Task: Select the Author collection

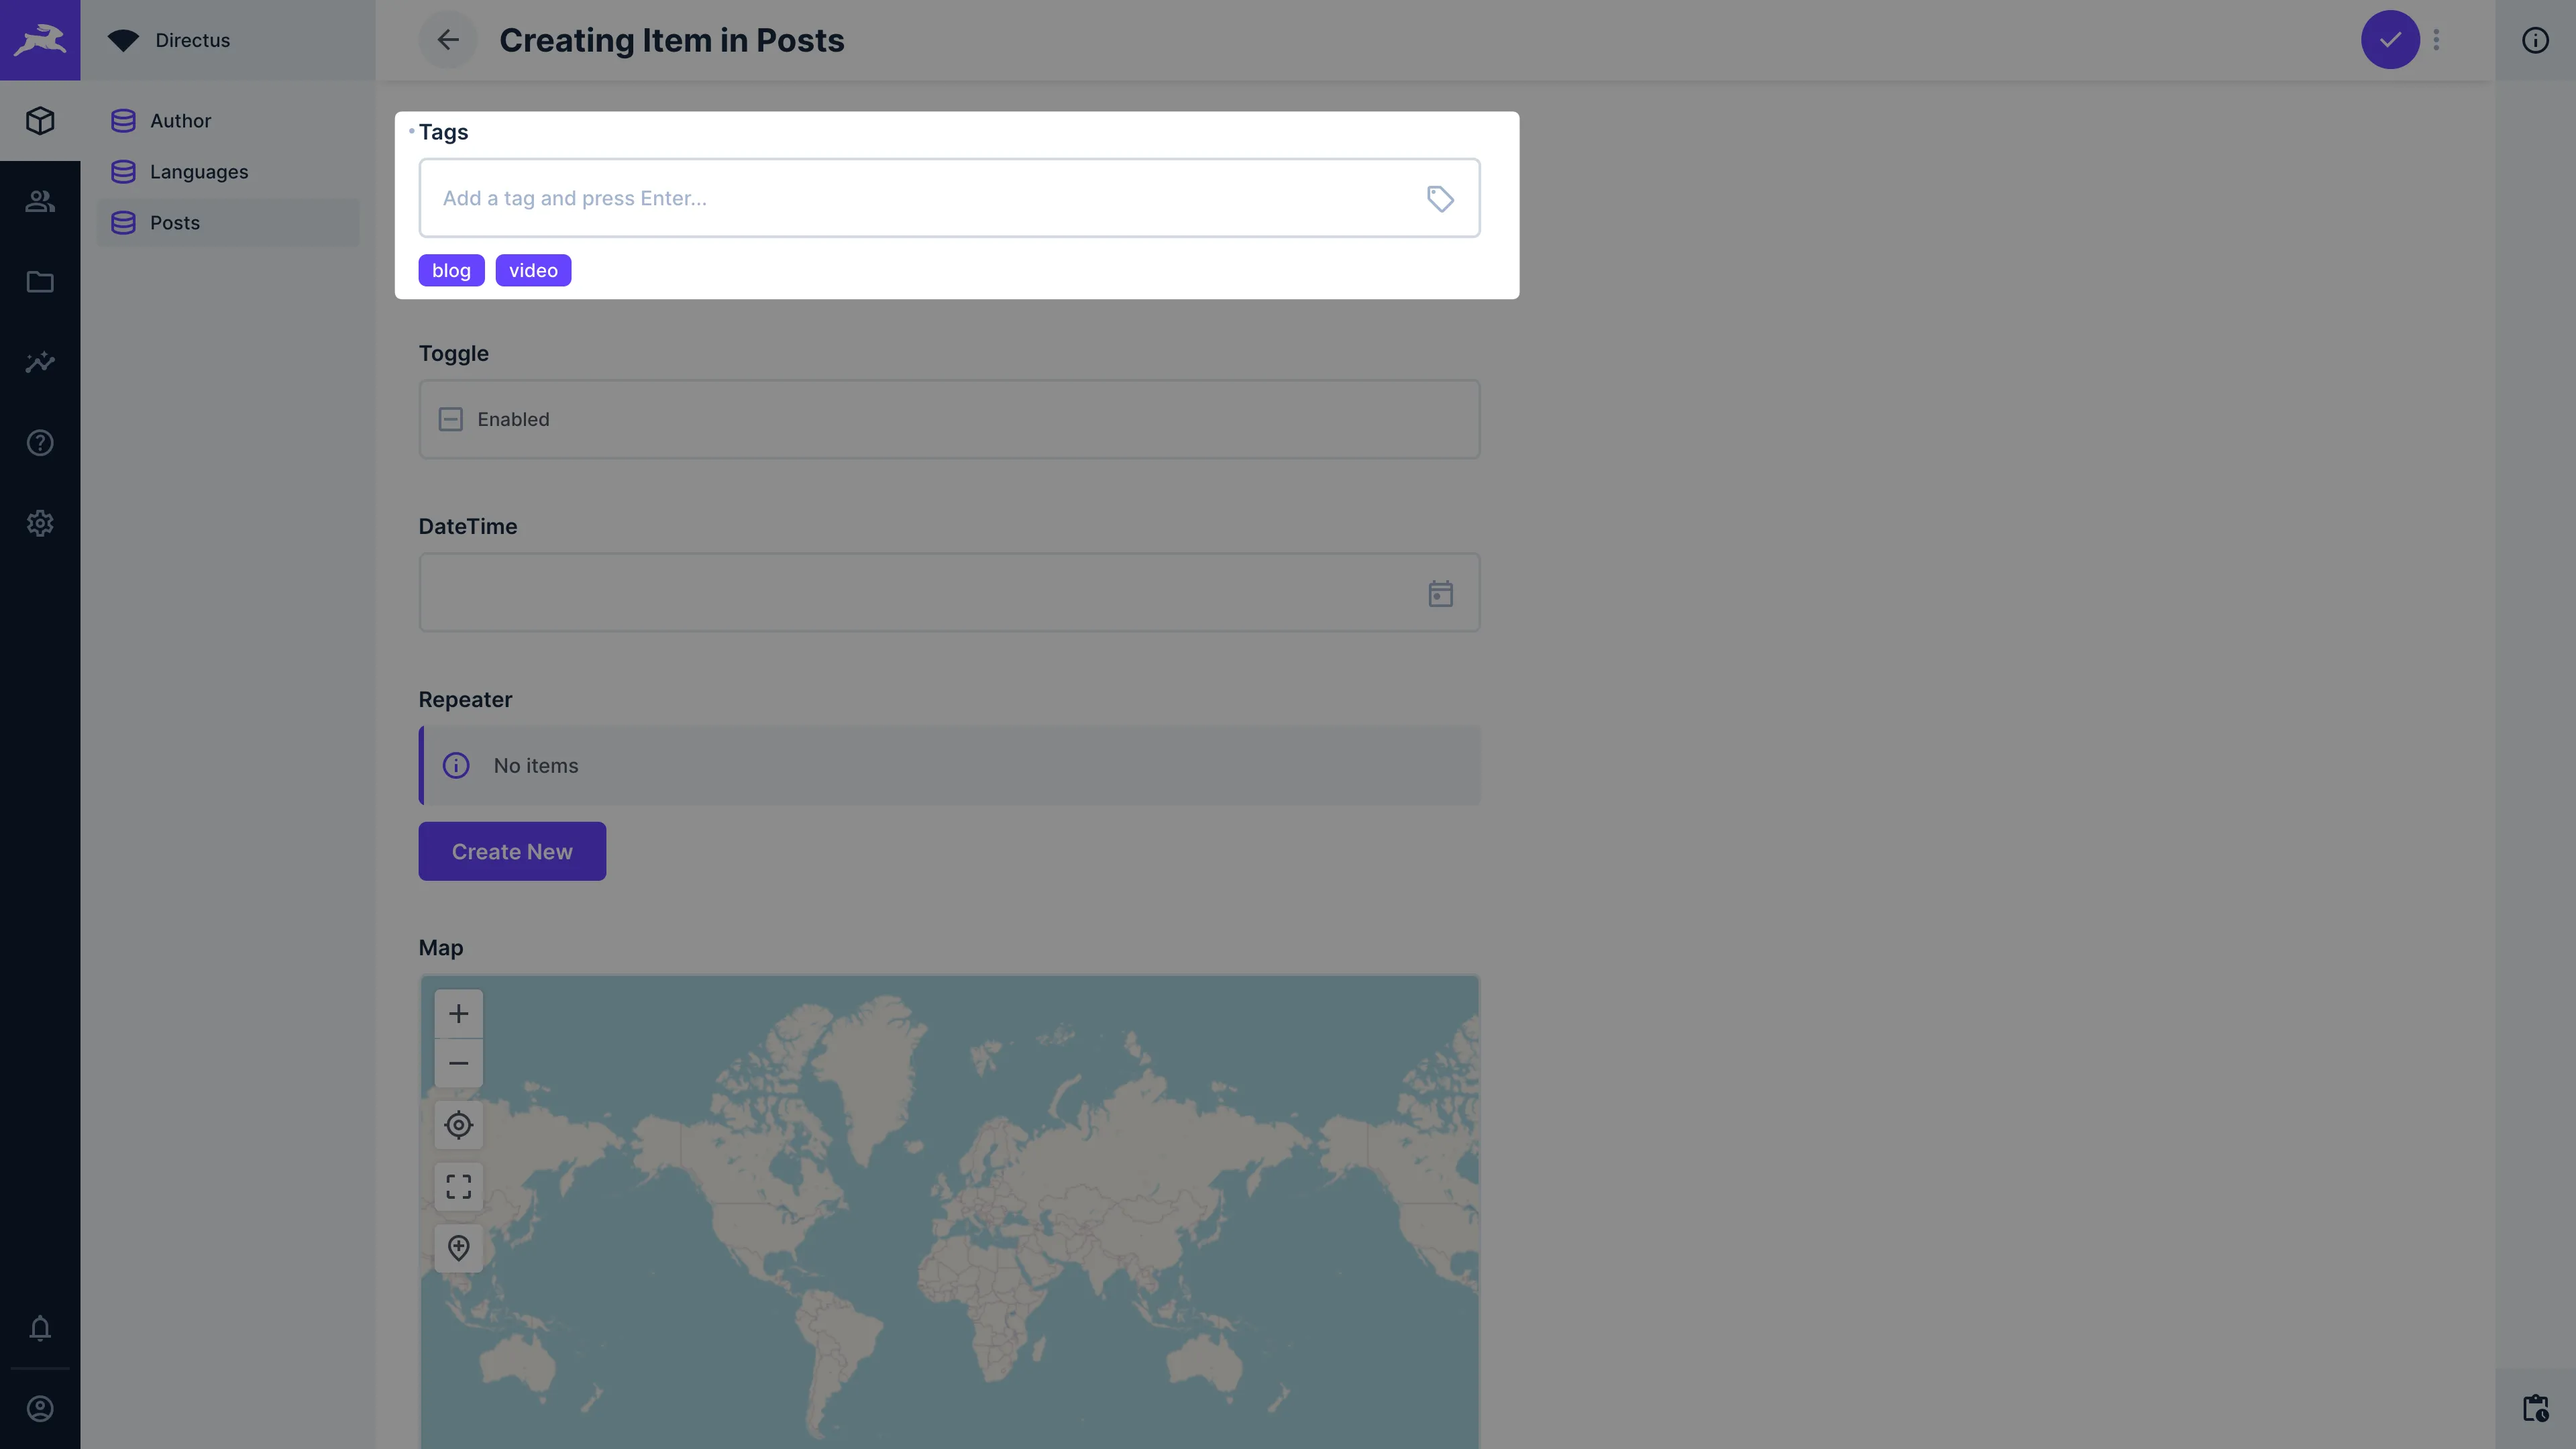Action: coord(181,120)
